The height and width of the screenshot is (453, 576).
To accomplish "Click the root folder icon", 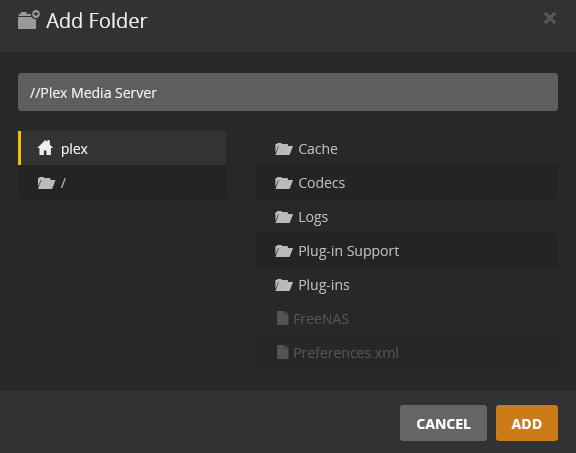I will tap(46, 183).
